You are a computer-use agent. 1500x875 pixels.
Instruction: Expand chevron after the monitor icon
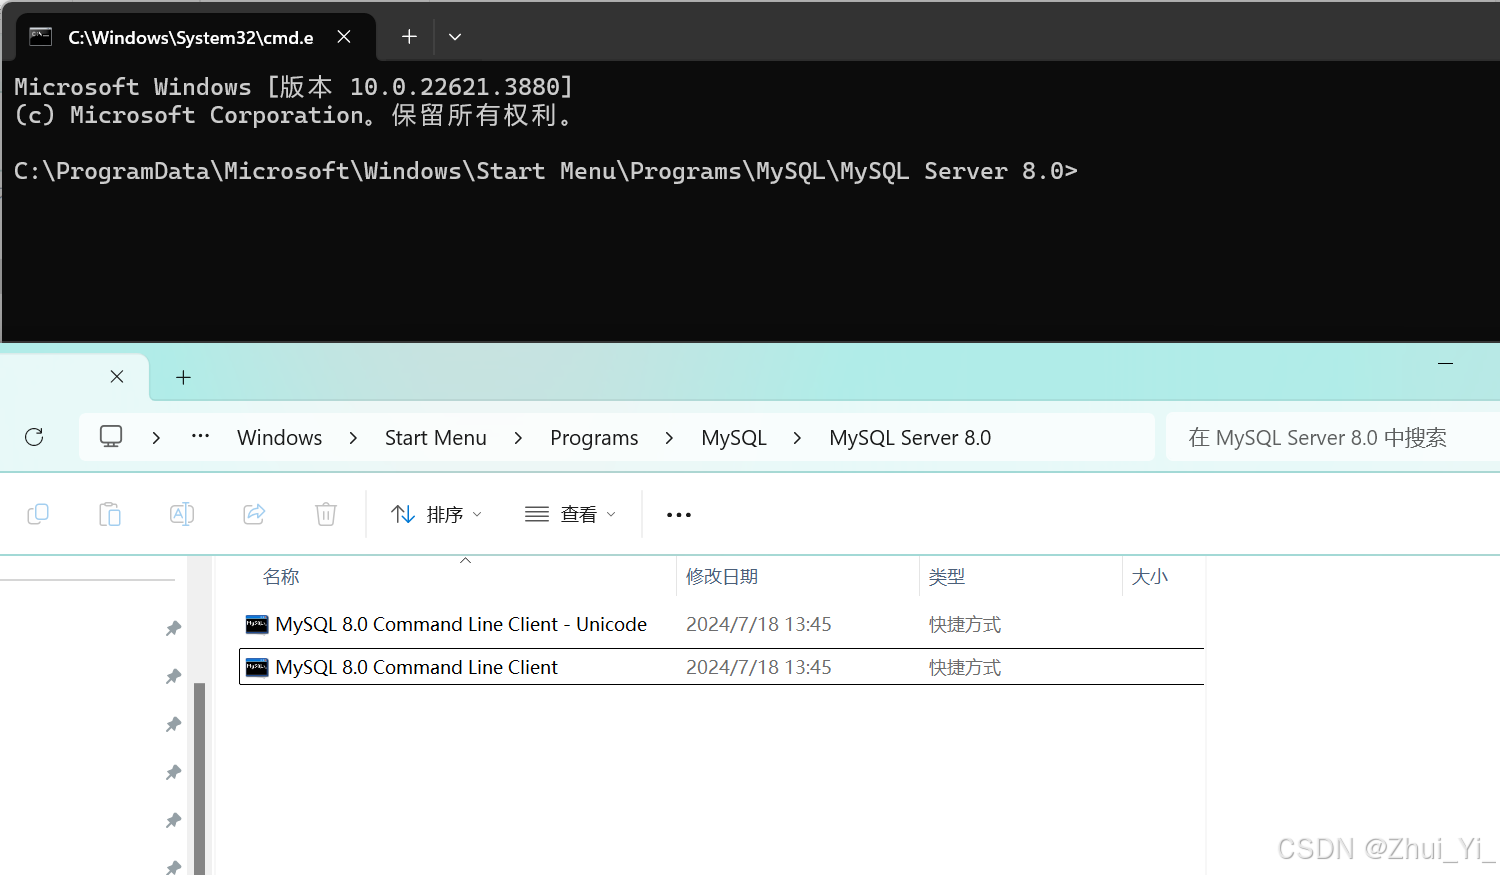coord(156,437)
